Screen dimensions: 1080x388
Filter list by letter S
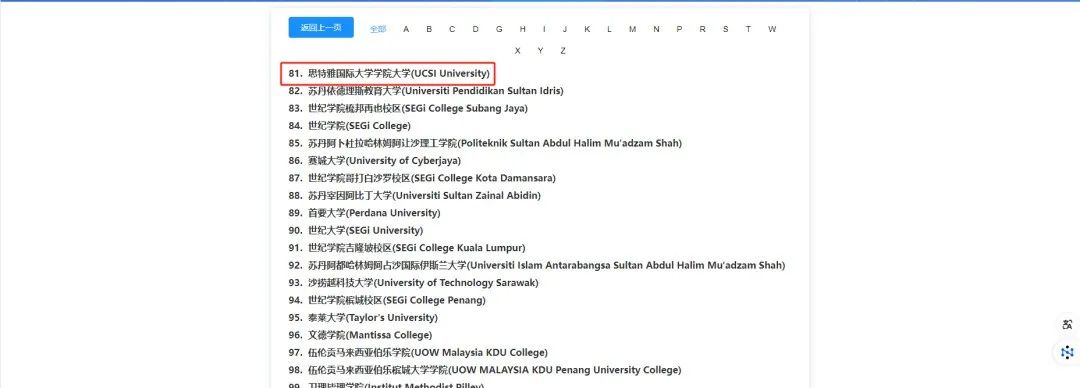[x=725, y=29]
